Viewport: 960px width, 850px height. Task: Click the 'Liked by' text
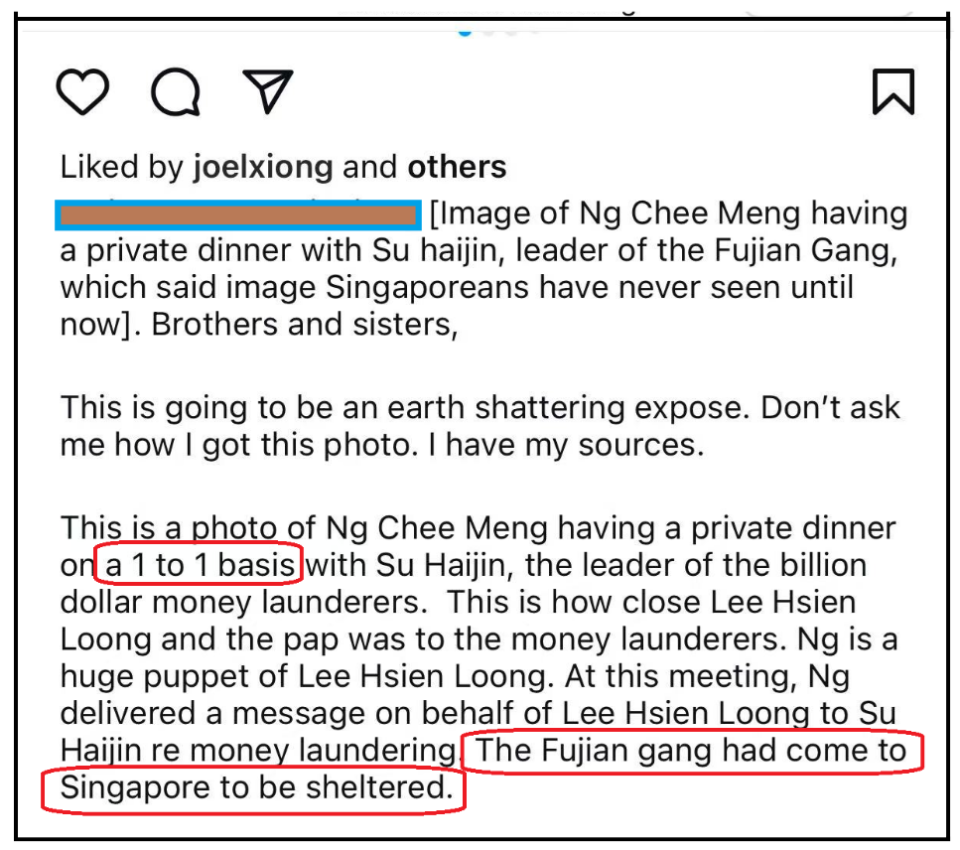pos(122,167)
